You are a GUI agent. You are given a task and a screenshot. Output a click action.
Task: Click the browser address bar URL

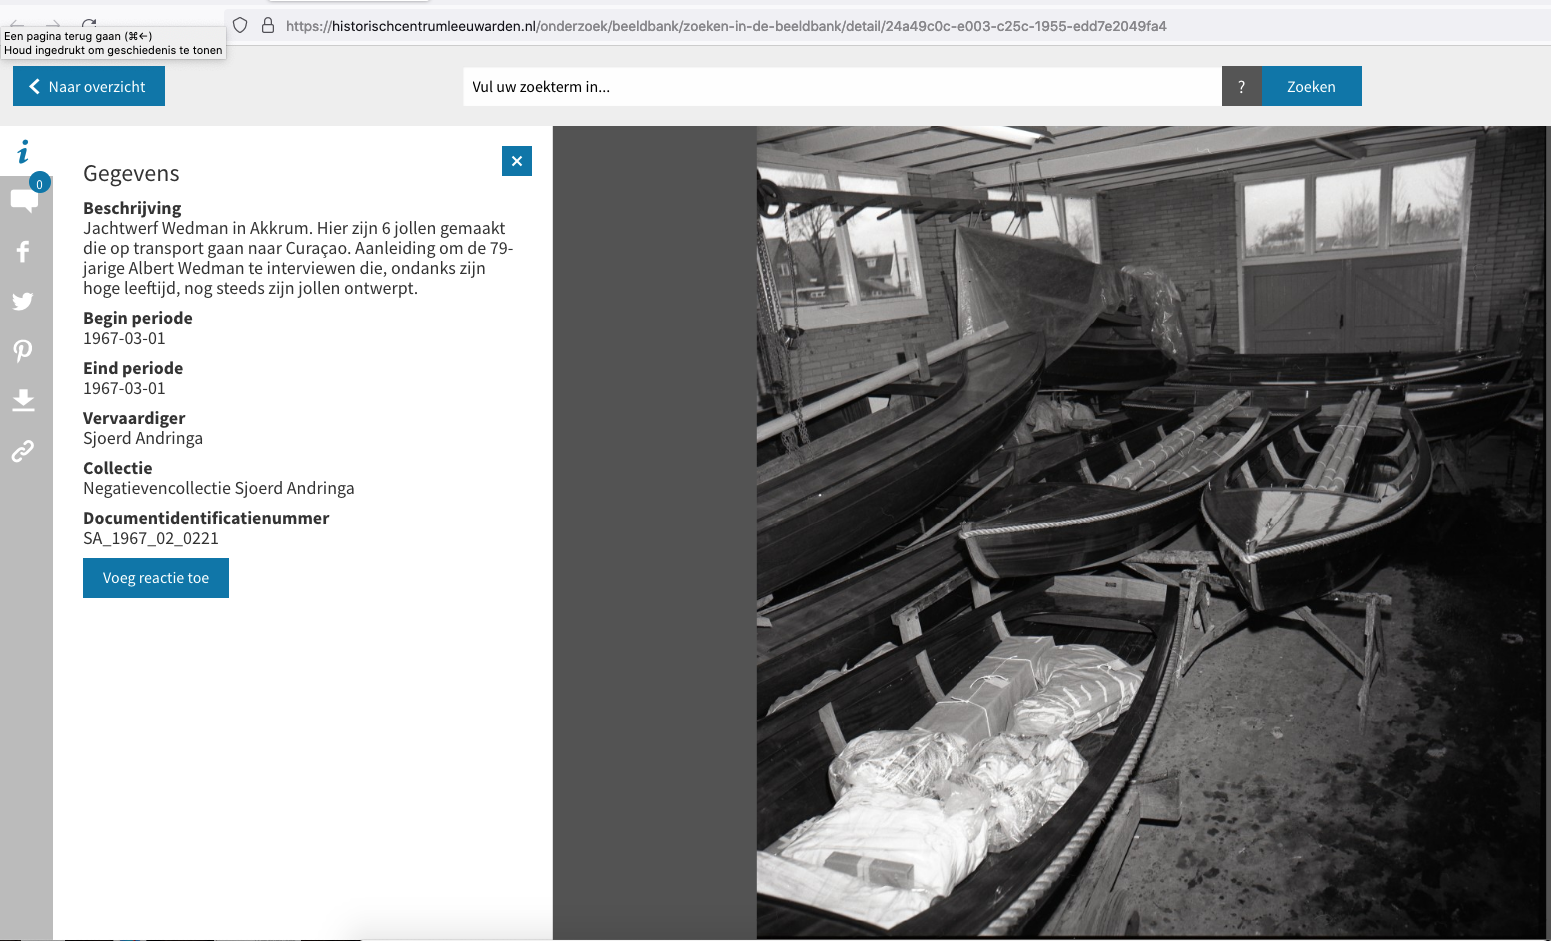726,26
